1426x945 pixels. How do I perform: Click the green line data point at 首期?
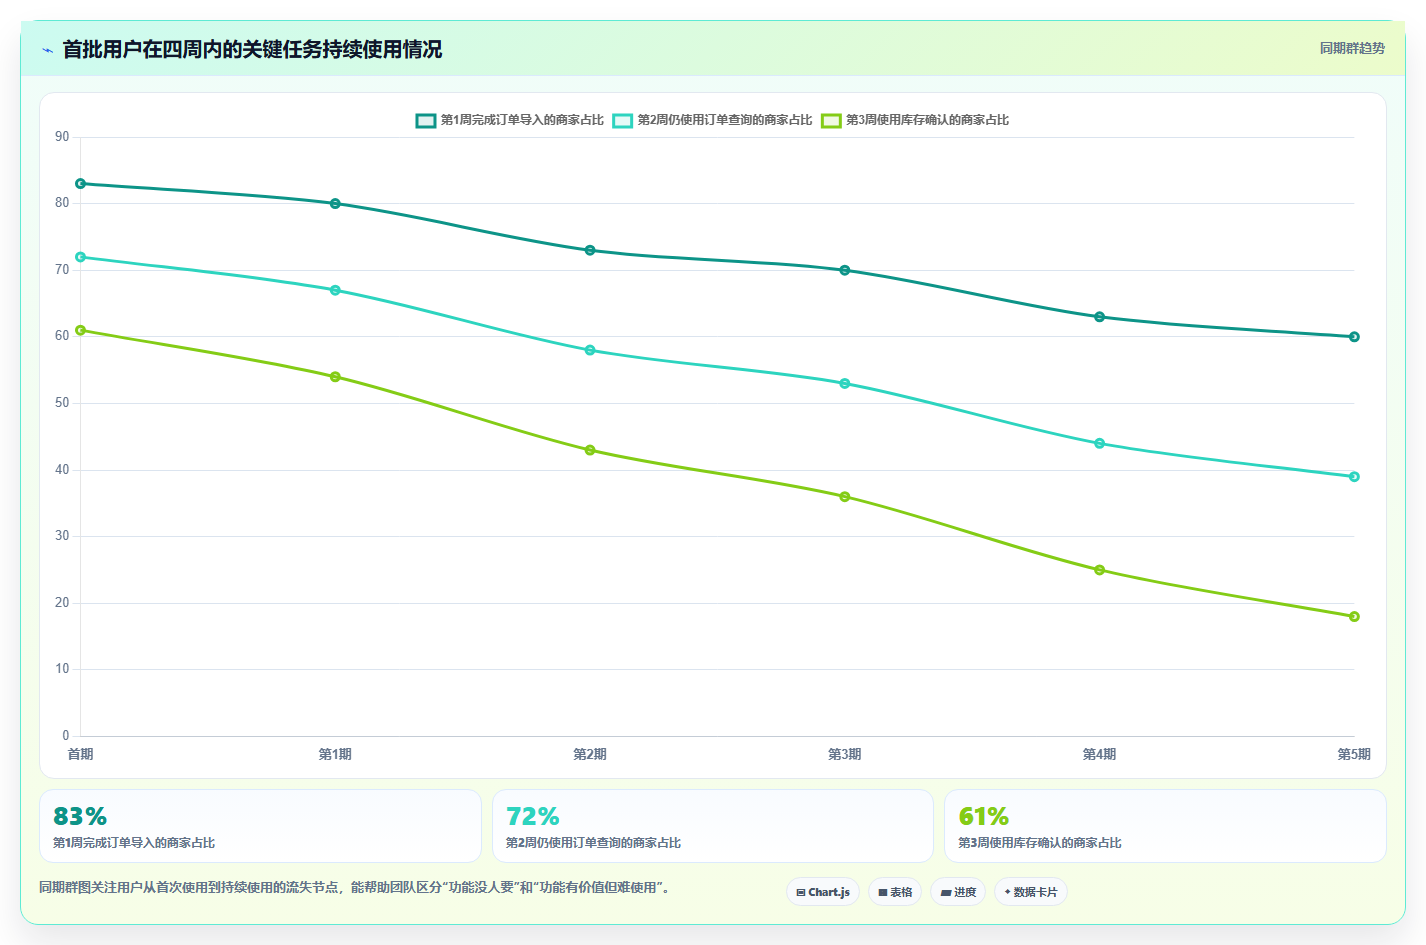[x=80, y=330]
